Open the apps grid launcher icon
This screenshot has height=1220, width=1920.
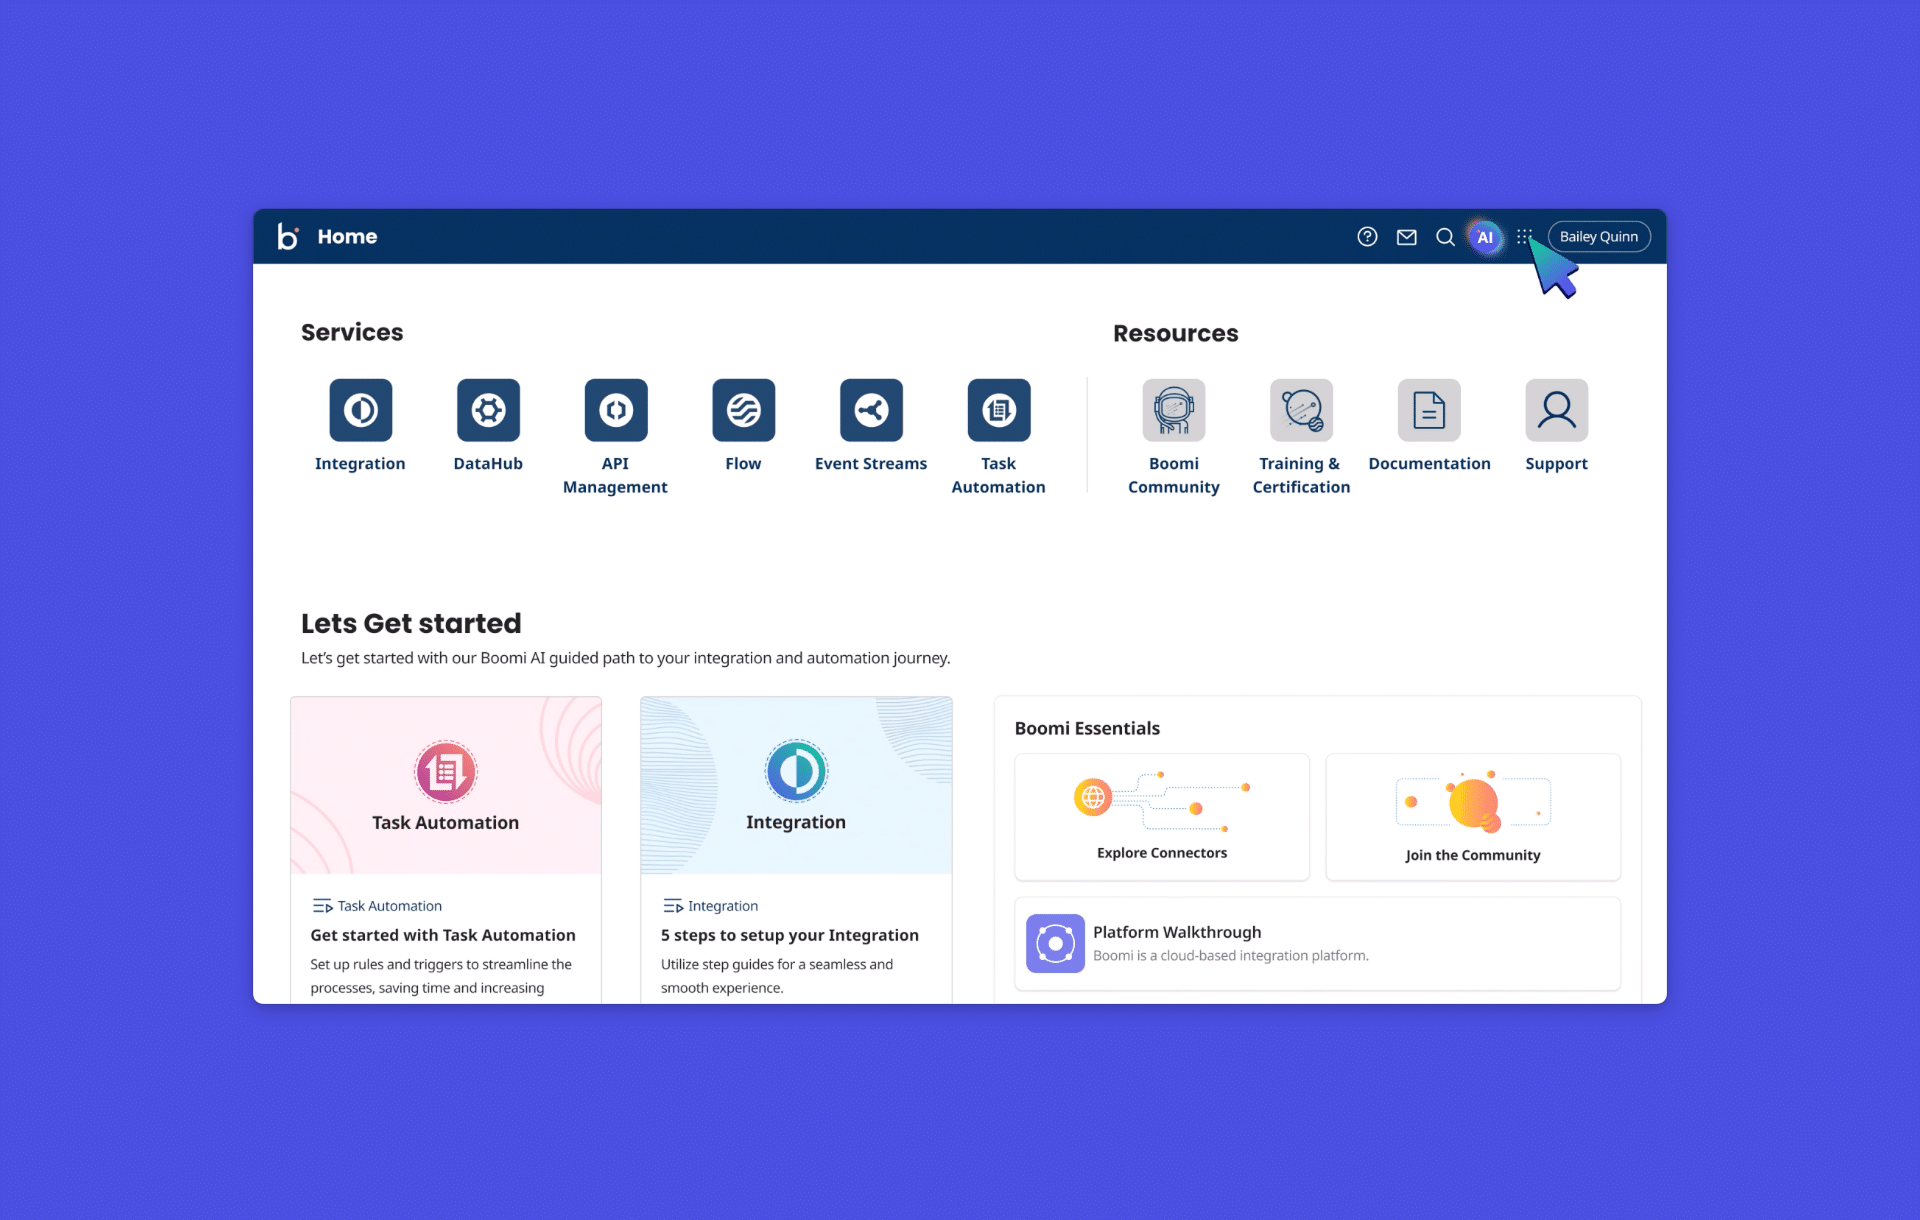pos(1524,237)
